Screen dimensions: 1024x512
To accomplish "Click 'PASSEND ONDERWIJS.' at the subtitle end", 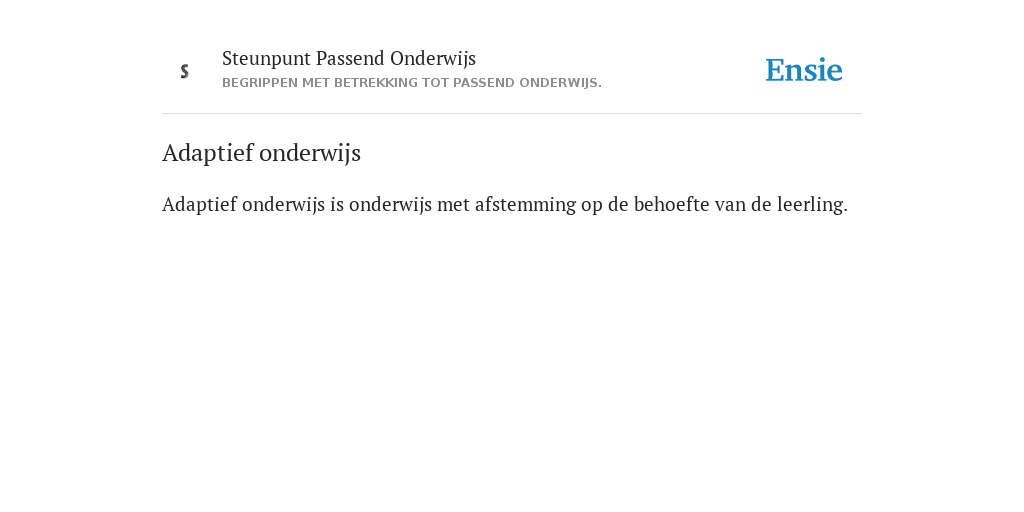I will pyautogui.click(x=527, y=83).
